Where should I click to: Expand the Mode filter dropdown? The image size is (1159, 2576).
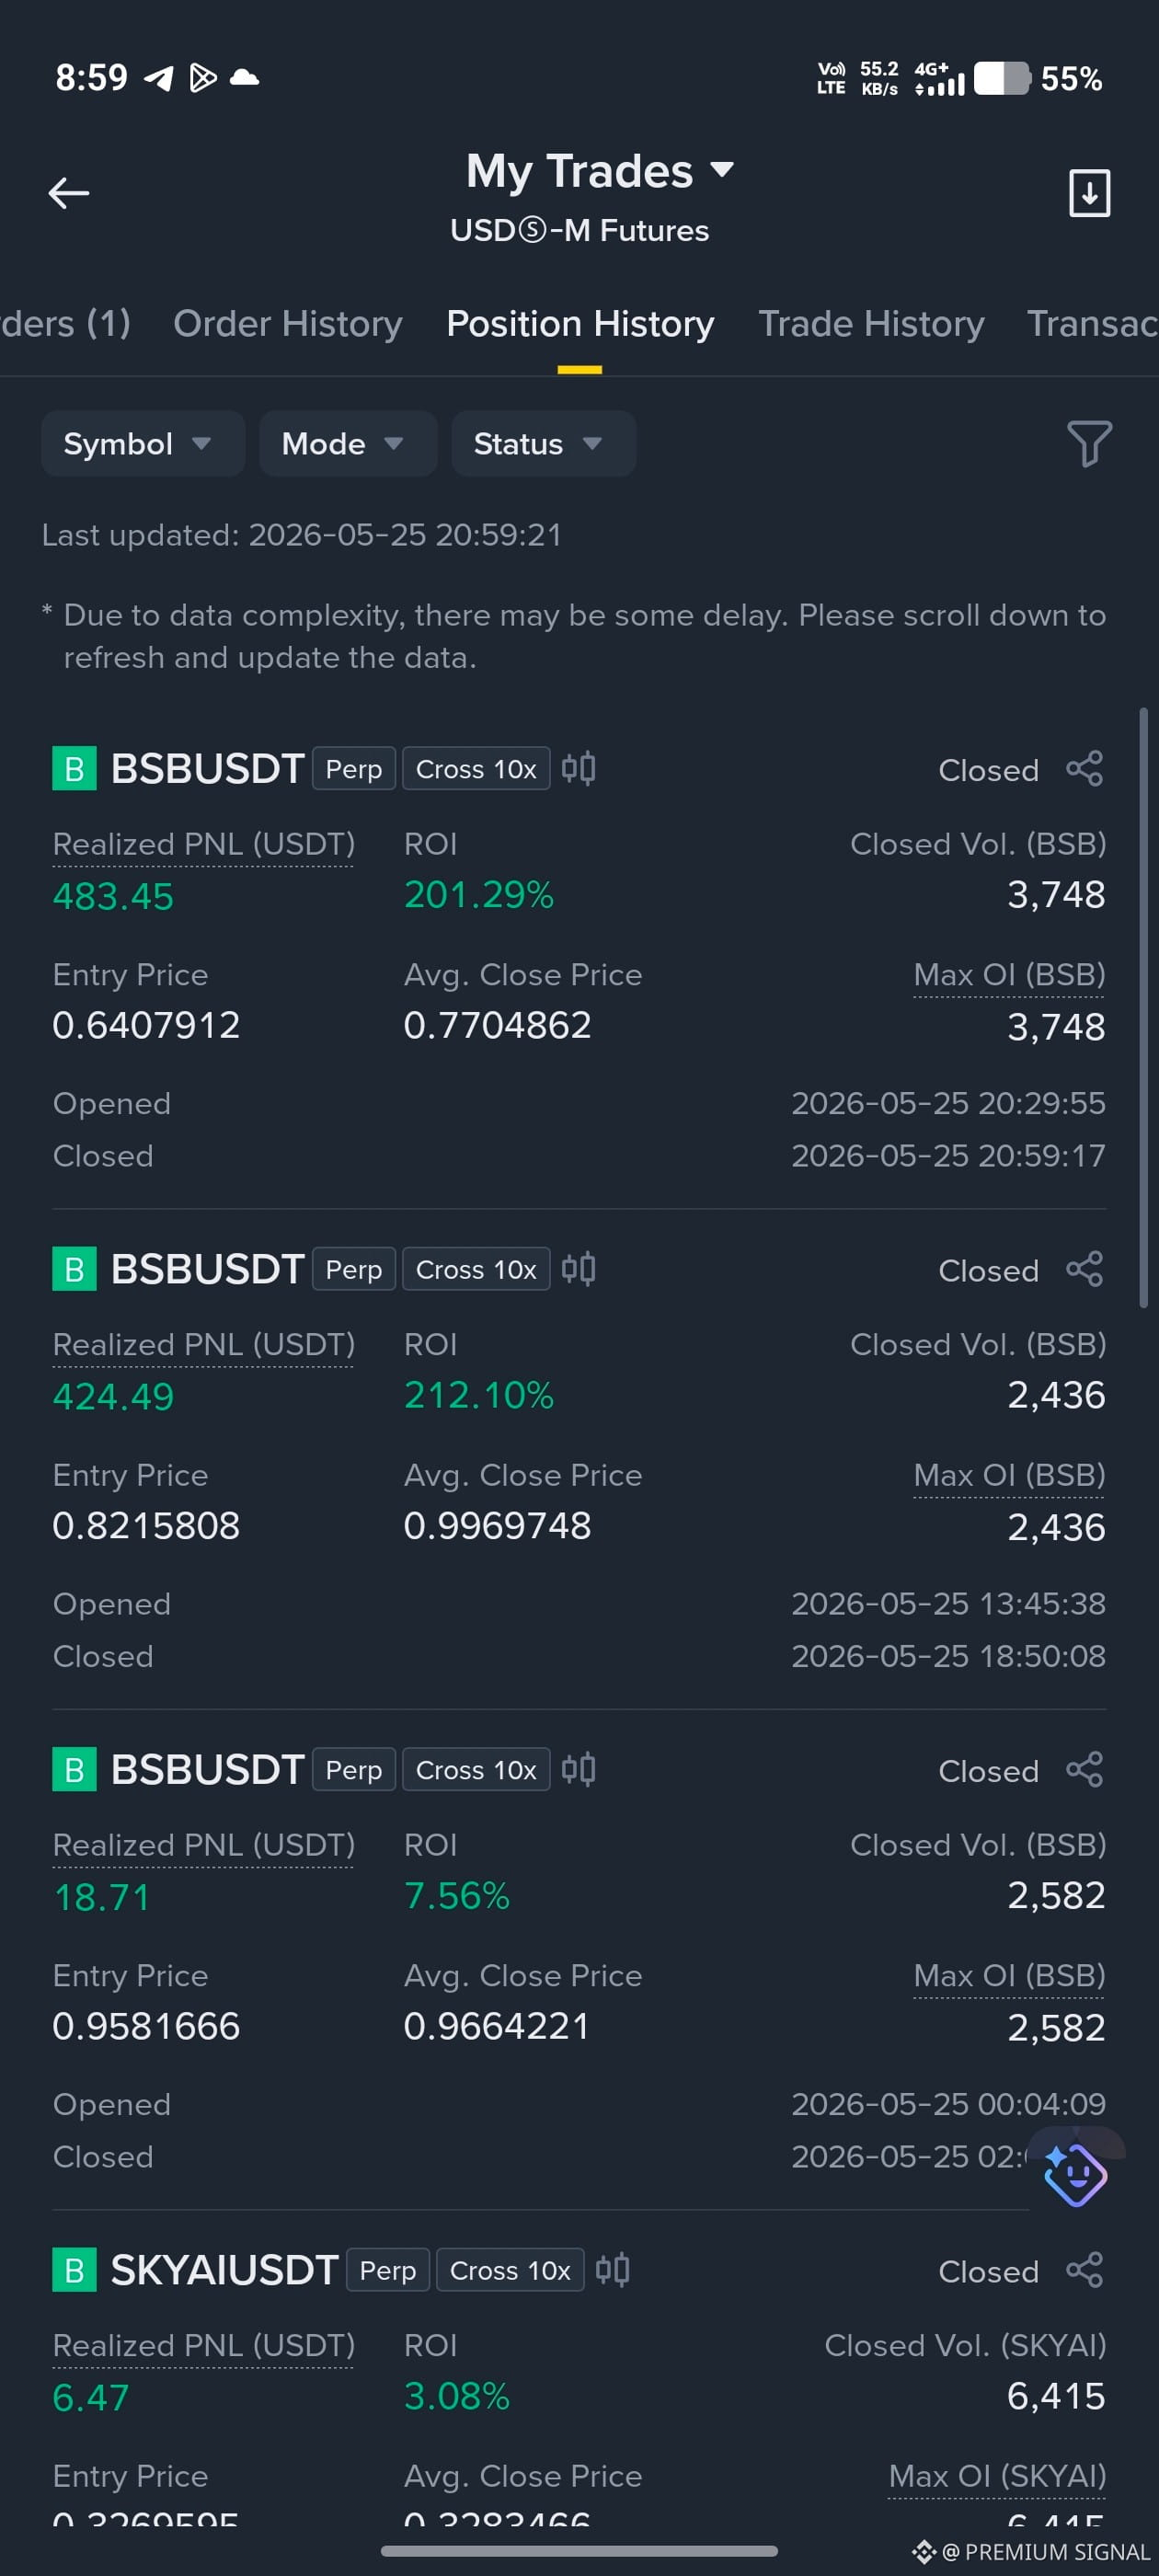[347, 443]
